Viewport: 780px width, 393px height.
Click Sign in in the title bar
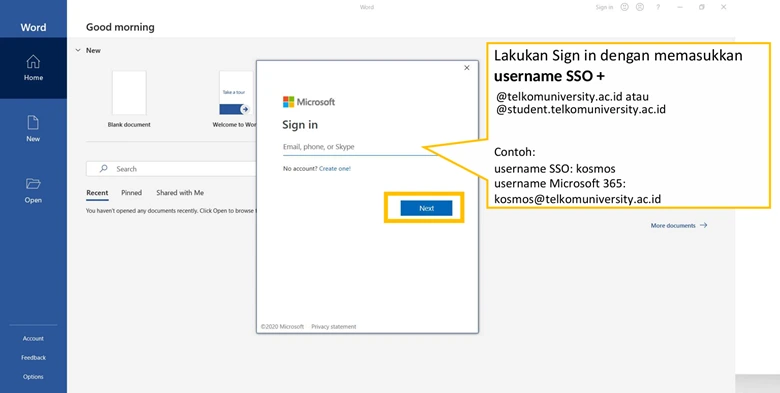coord(604,7)
